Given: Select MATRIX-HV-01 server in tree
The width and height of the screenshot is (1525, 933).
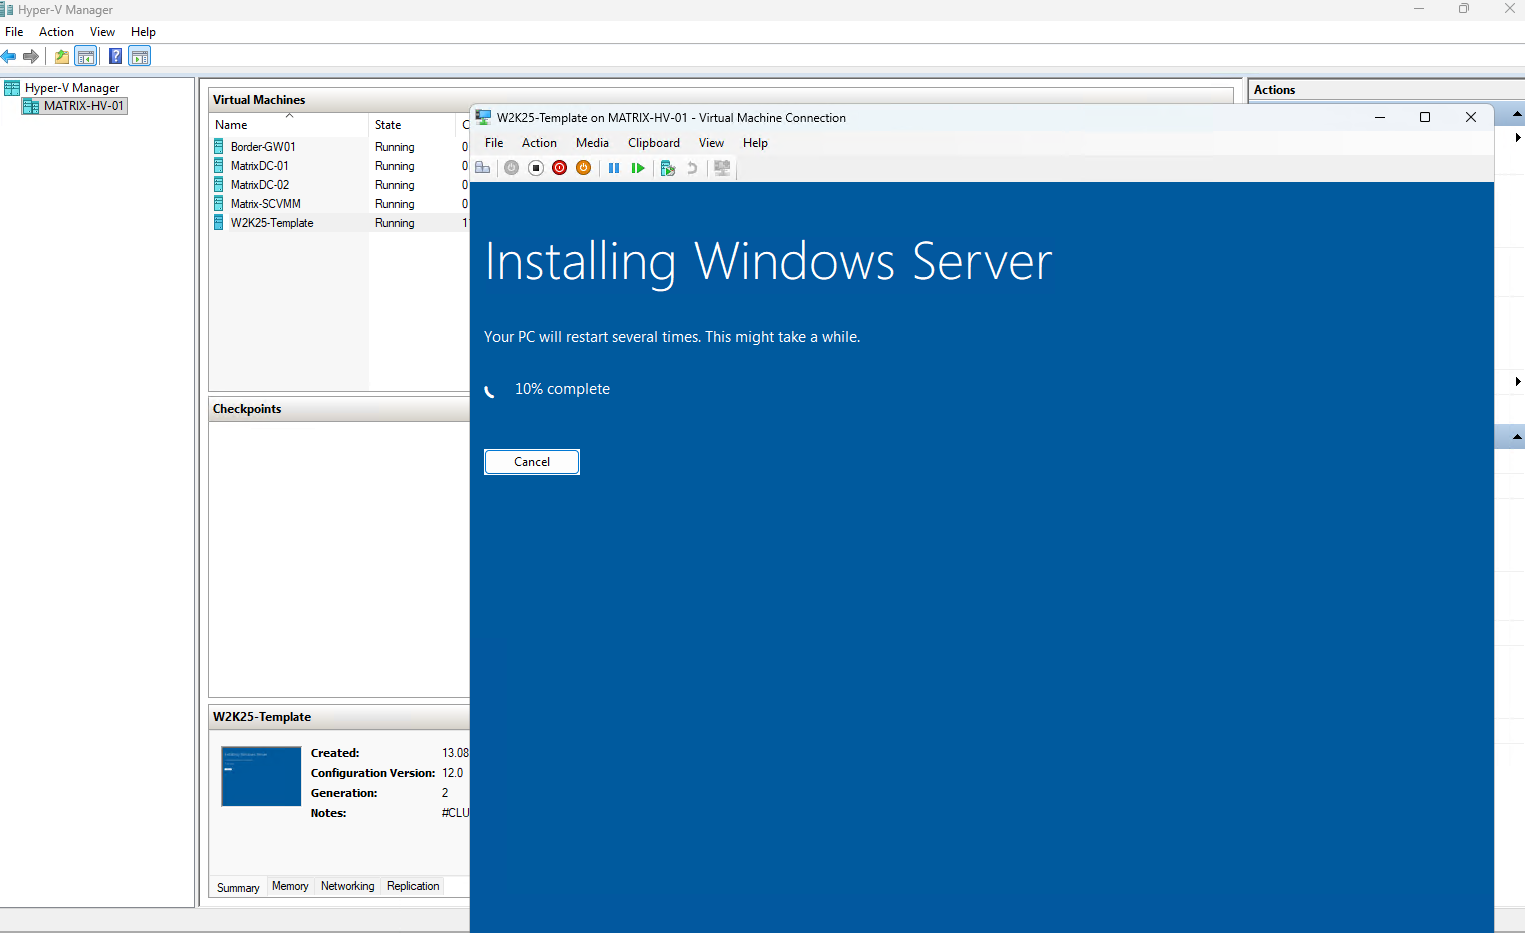Looking at the screenshot, I should point(84,106).
